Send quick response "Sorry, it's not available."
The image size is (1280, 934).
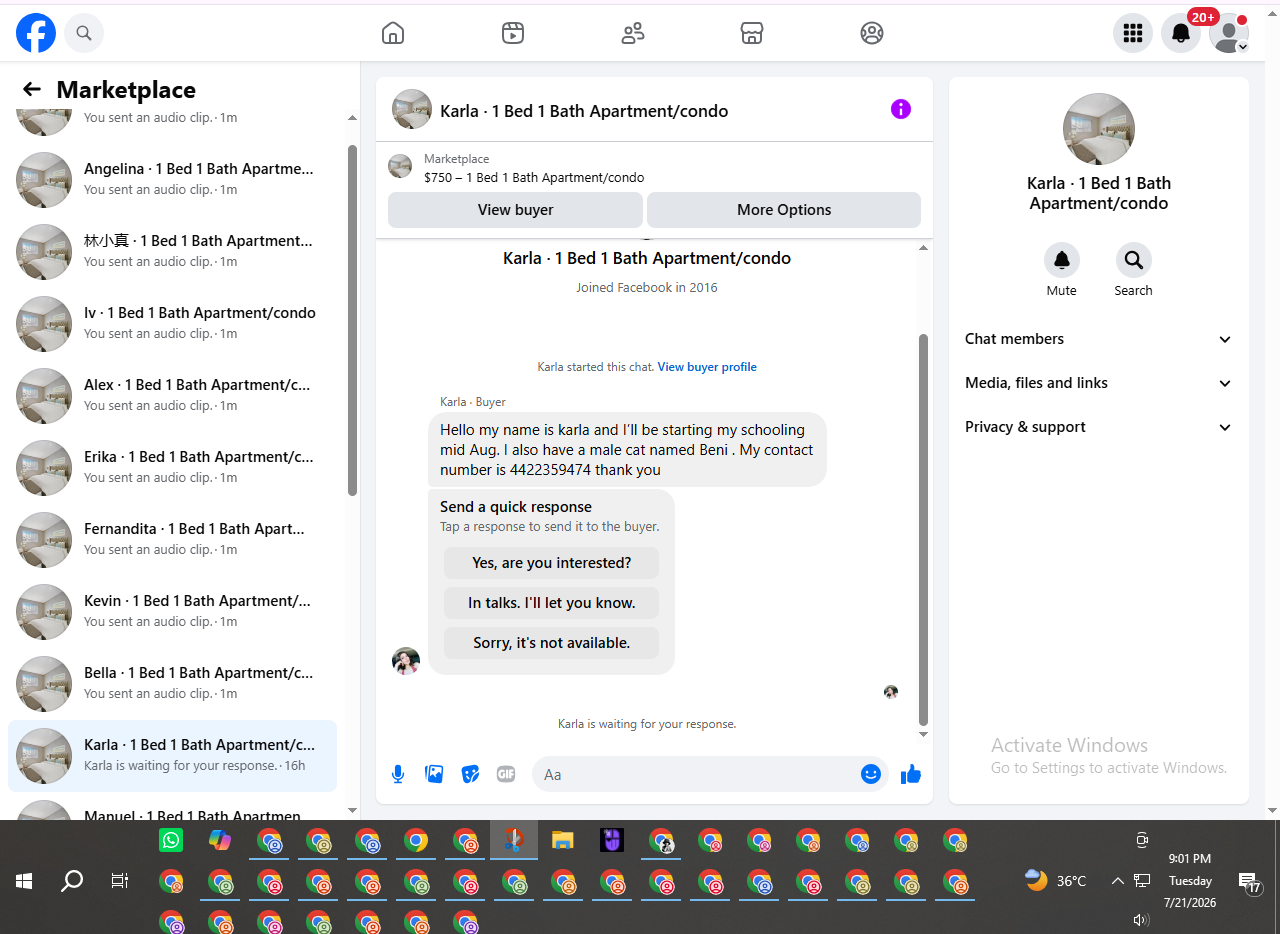[x=552, y=643]
